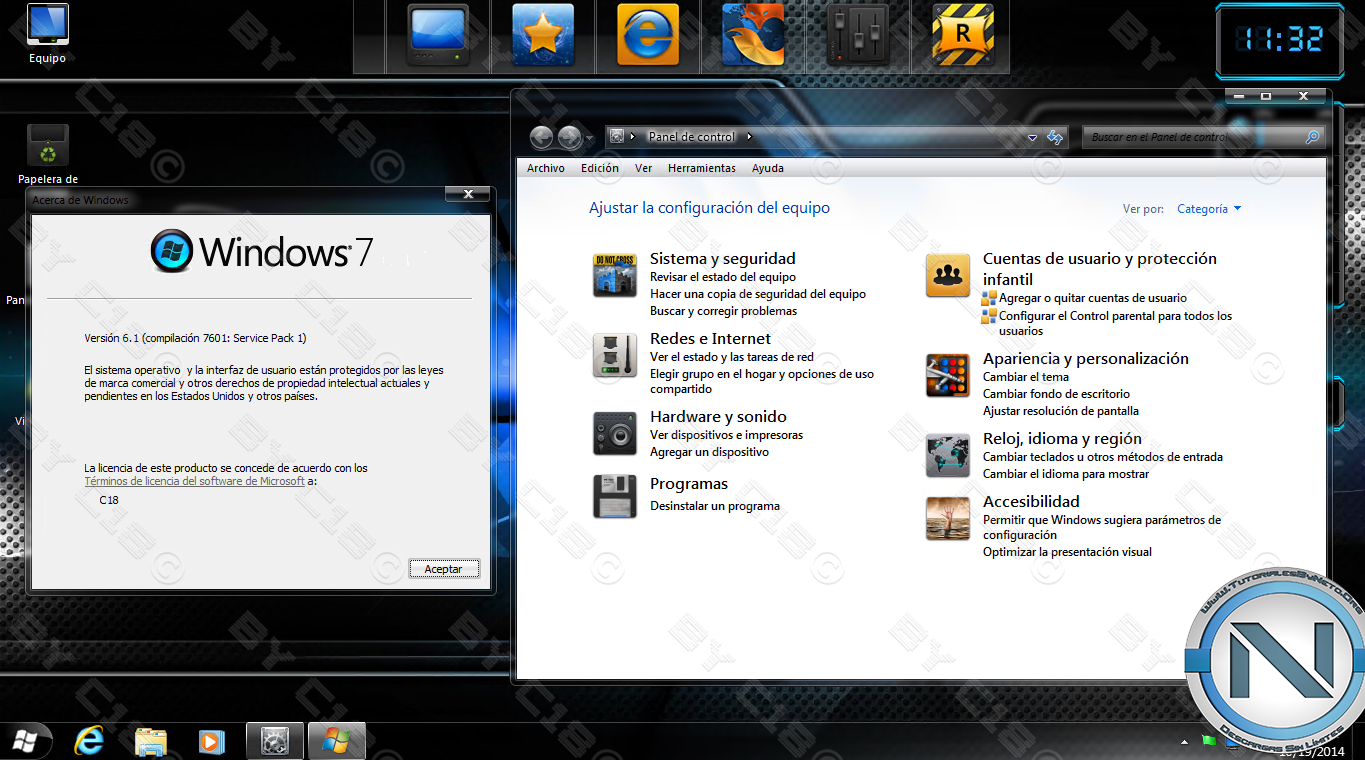Click Ver el estado y las tareas de red

(732, 357)
